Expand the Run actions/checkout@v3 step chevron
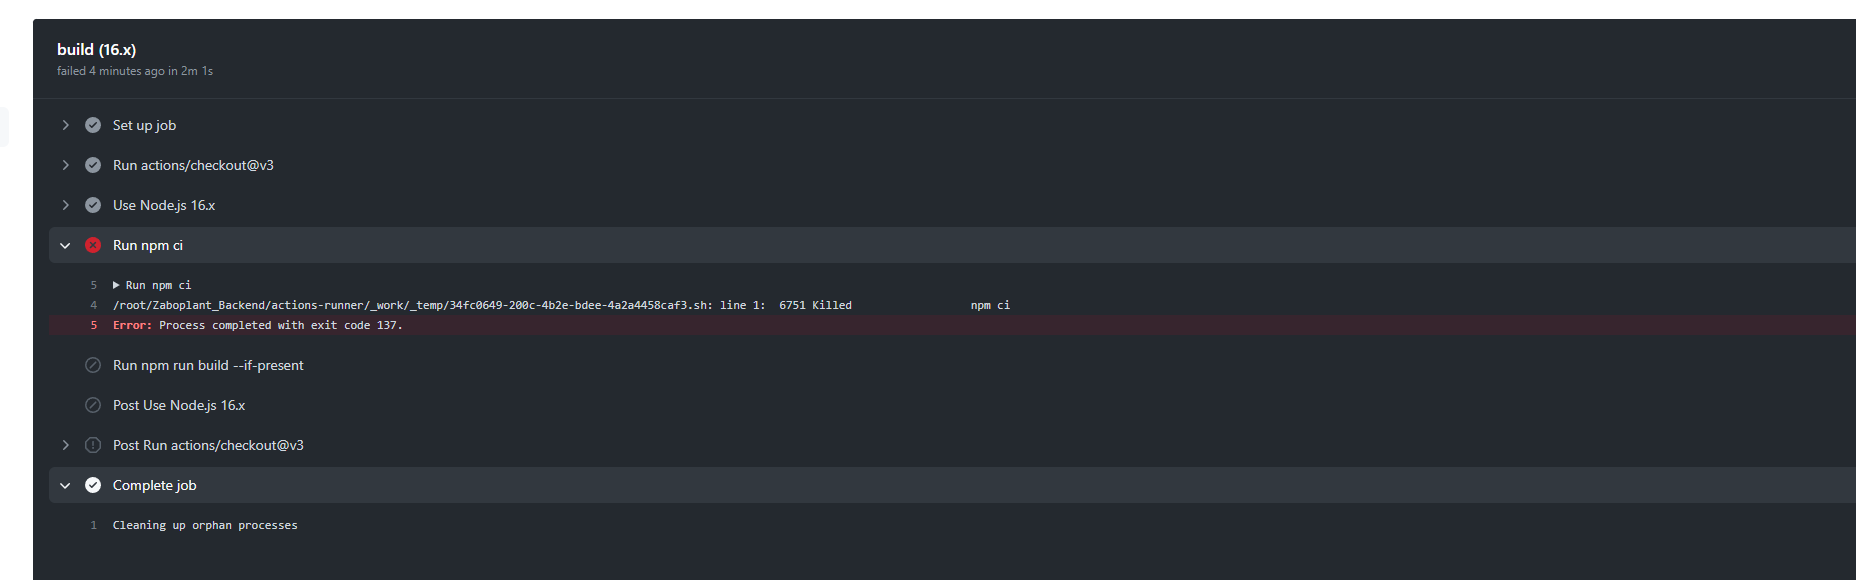The image size is (1856, 580). point(66,165)
